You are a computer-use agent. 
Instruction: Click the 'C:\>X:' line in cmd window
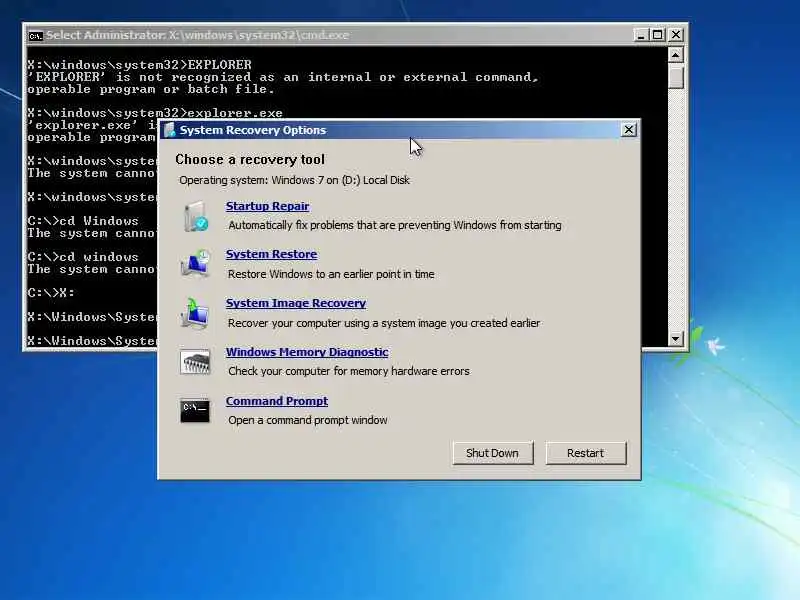[x=51, y=293]
